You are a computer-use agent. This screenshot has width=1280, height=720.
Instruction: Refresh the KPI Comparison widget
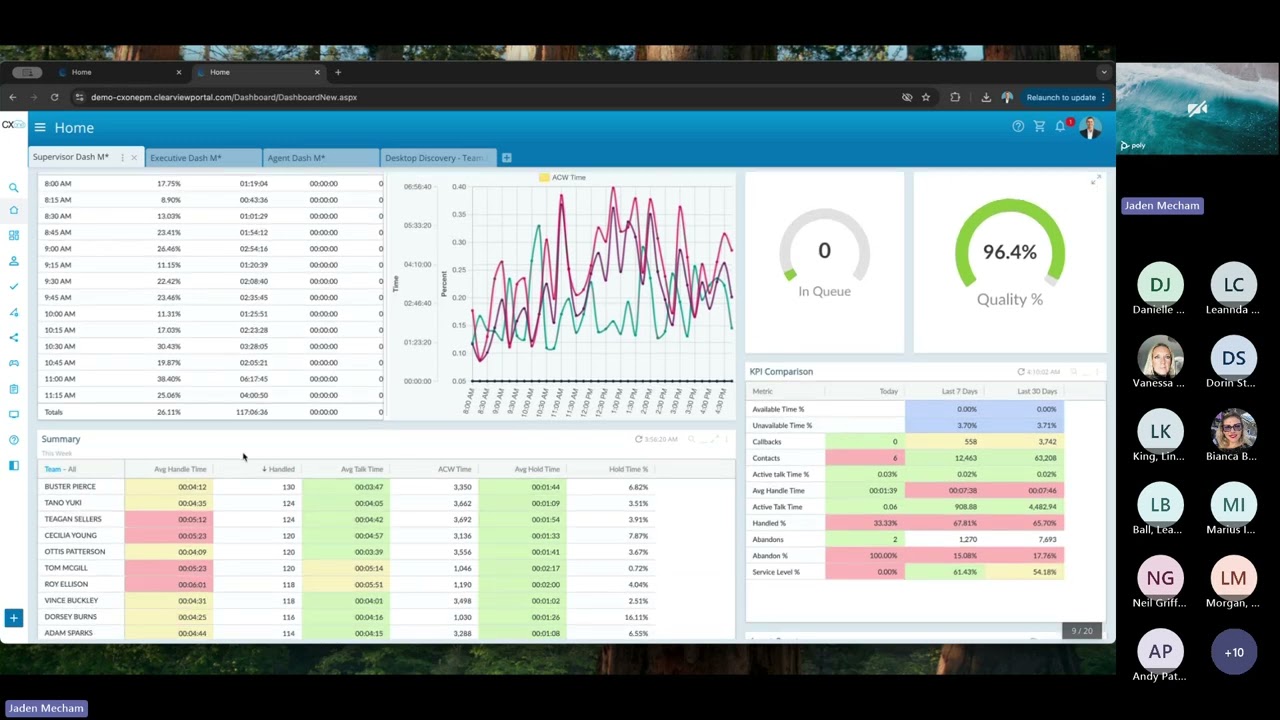coord(1021,372)
